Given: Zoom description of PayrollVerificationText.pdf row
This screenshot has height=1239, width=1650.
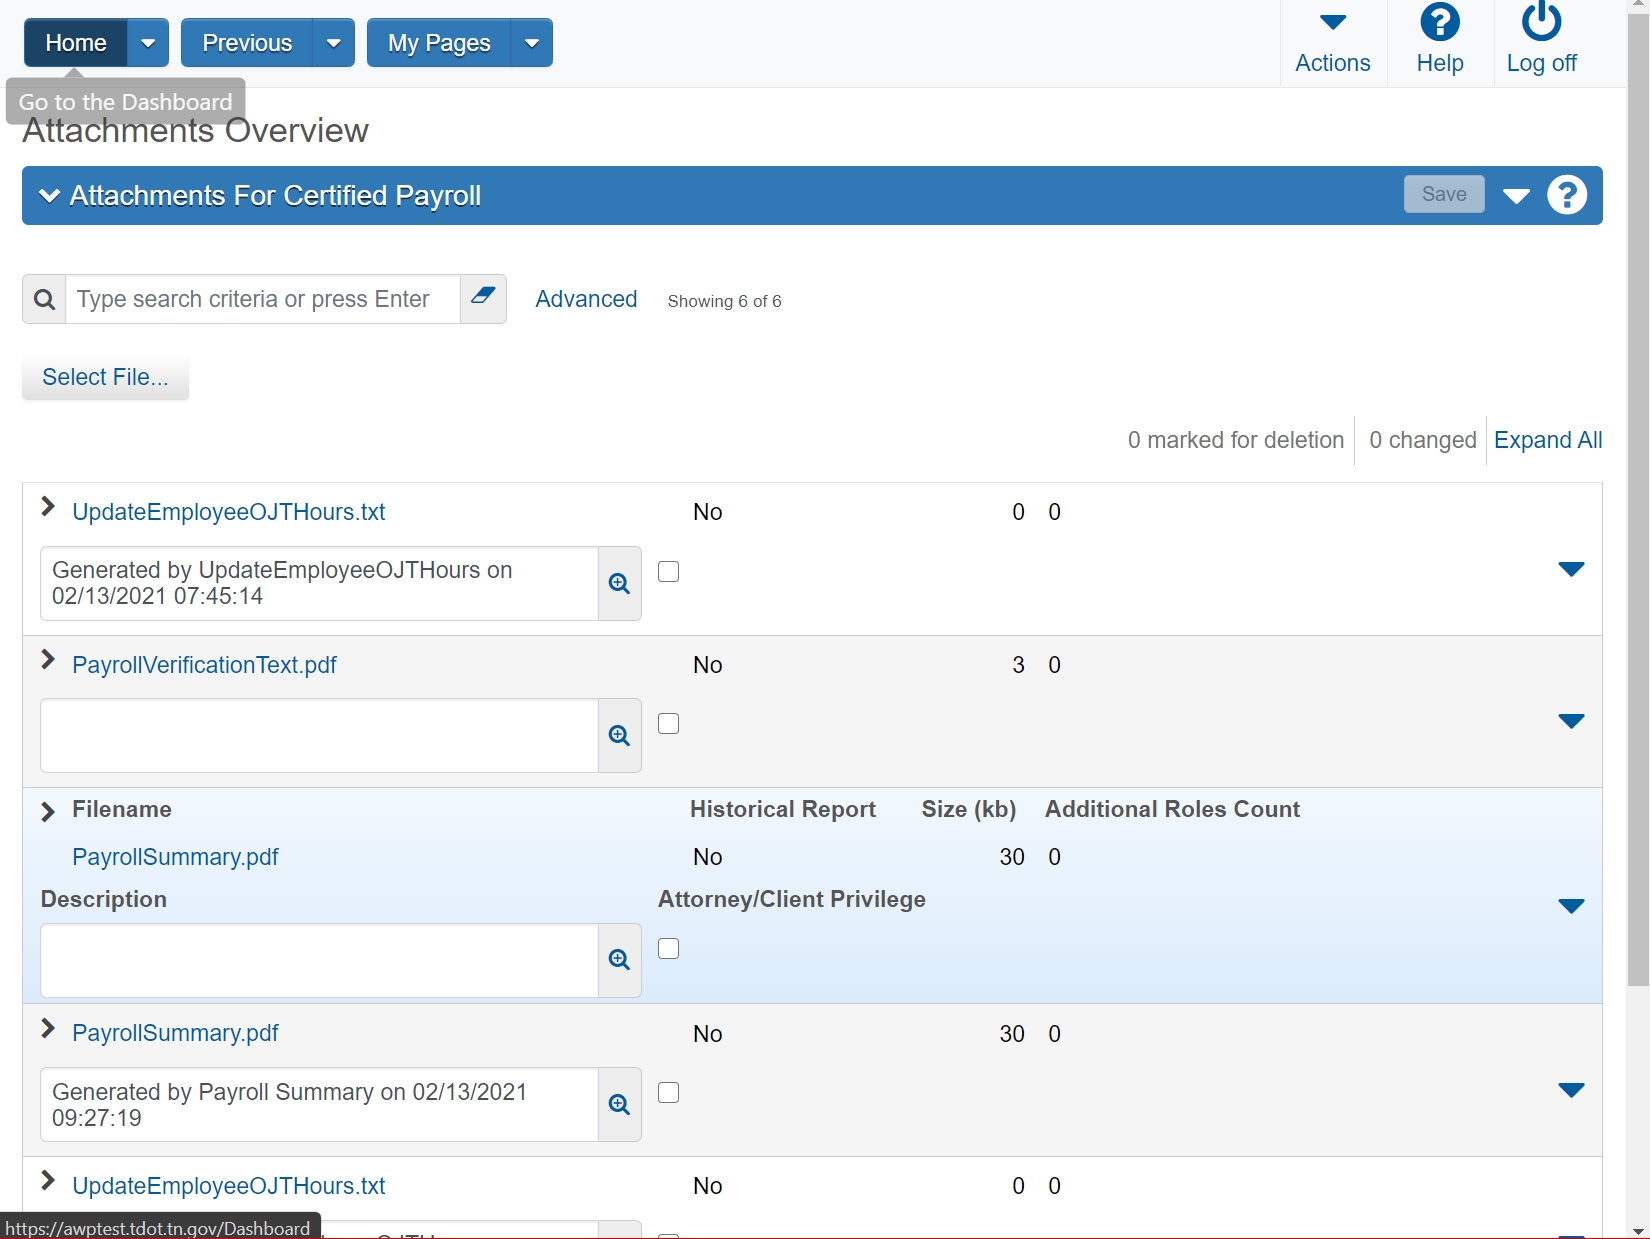Looking at the screenshot, I should point(620,735).
